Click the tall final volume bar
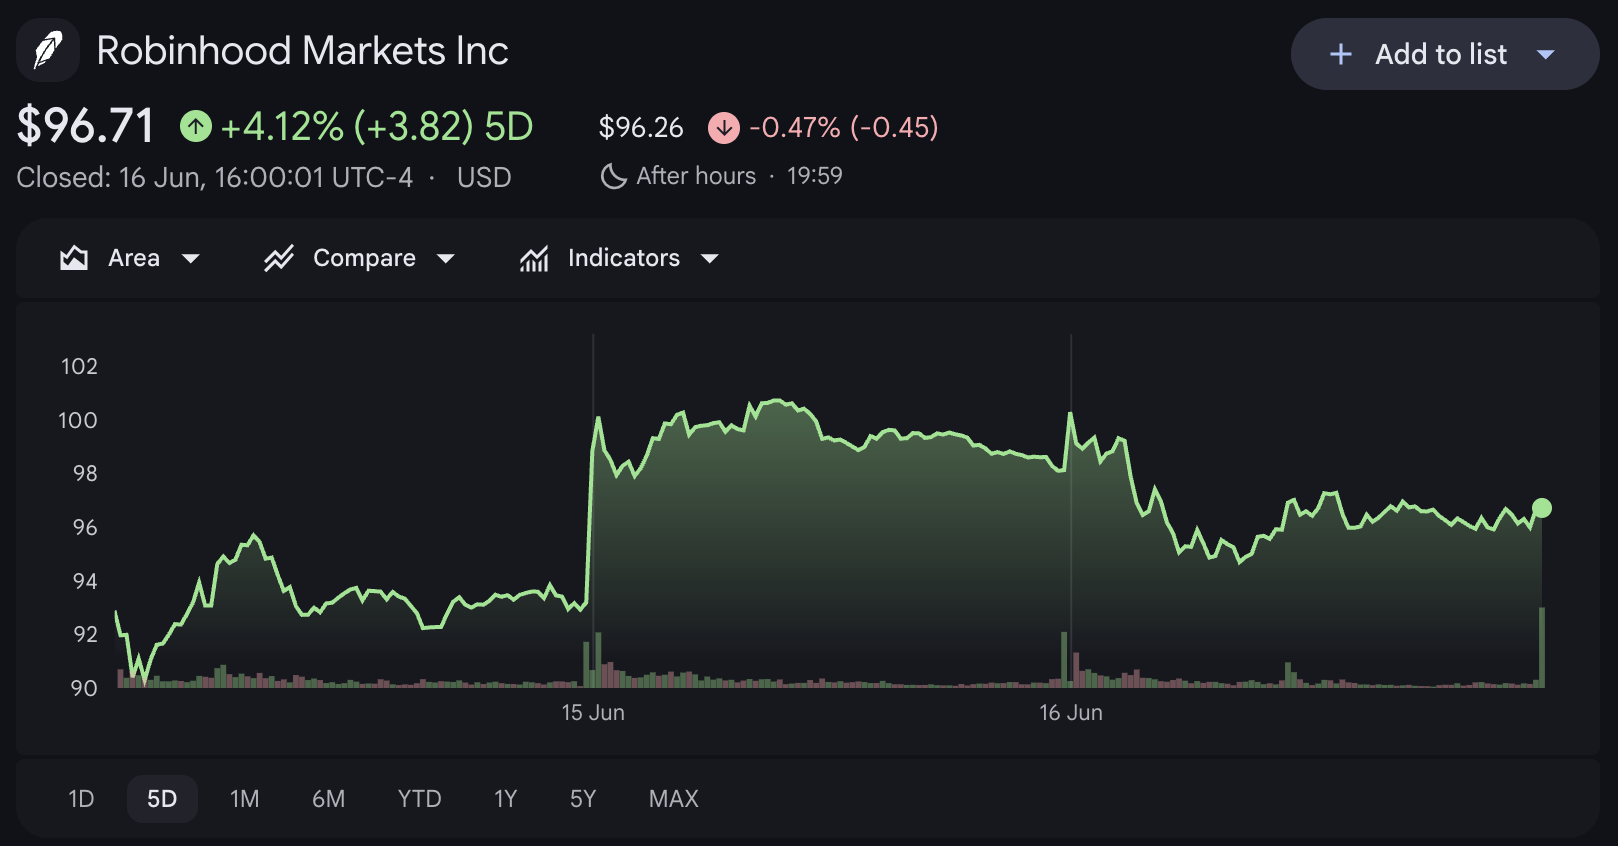Screen dimensions: 1618x846 point(1542,647)
